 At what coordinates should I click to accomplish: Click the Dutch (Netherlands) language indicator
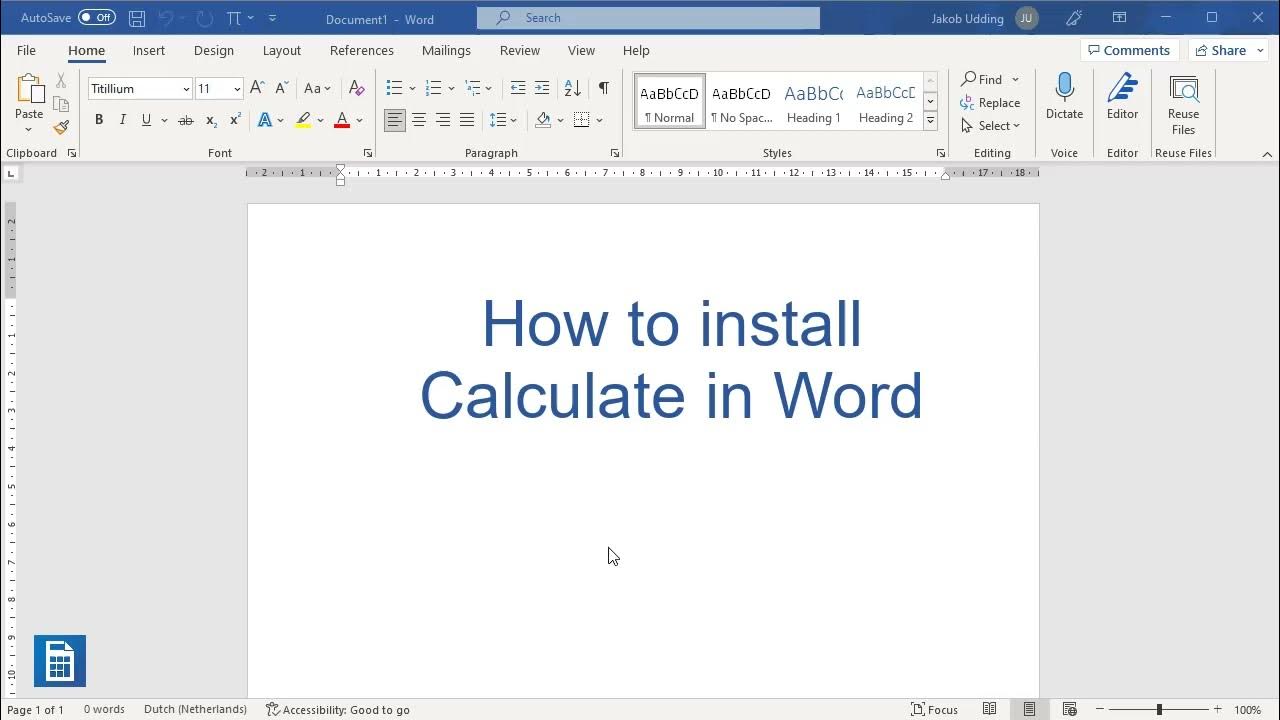pyautogui.click(x=195, y=709)
